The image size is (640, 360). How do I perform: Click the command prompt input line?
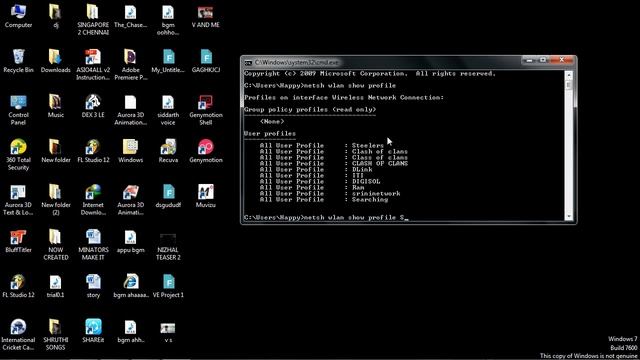[x=327, y=218]
